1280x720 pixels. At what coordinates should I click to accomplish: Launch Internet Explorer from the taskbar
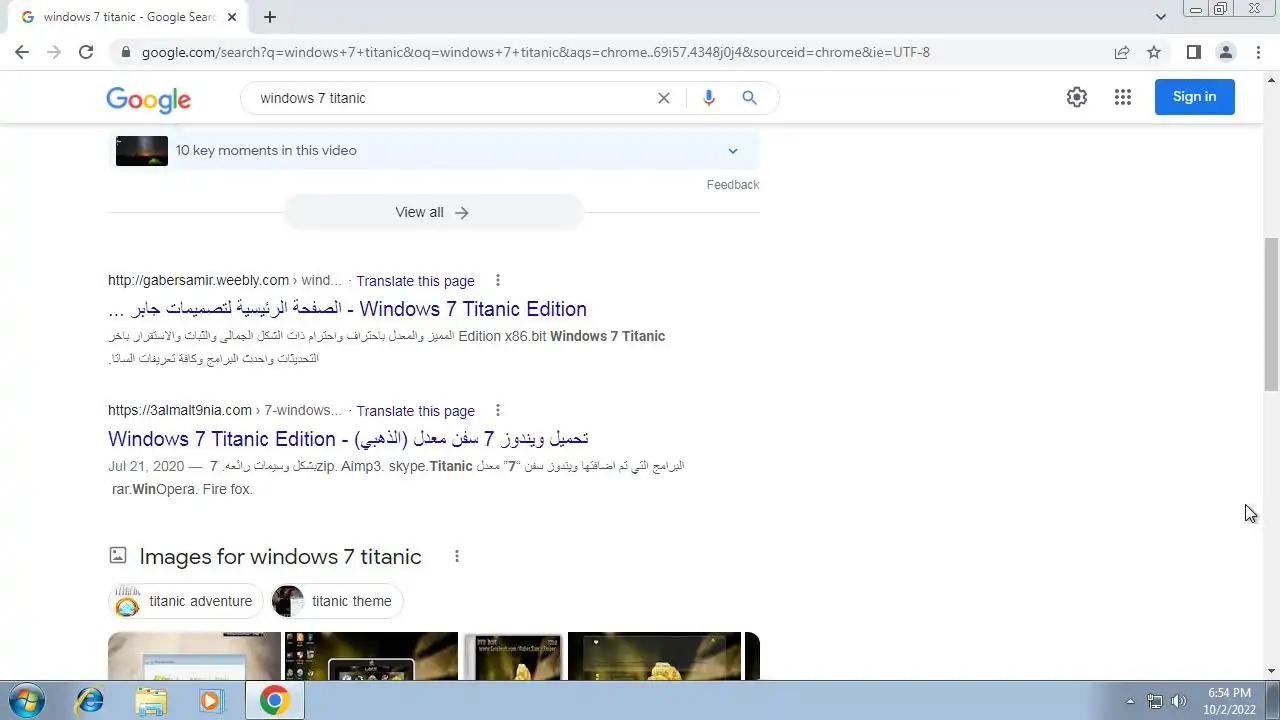(x=89, y=701)
